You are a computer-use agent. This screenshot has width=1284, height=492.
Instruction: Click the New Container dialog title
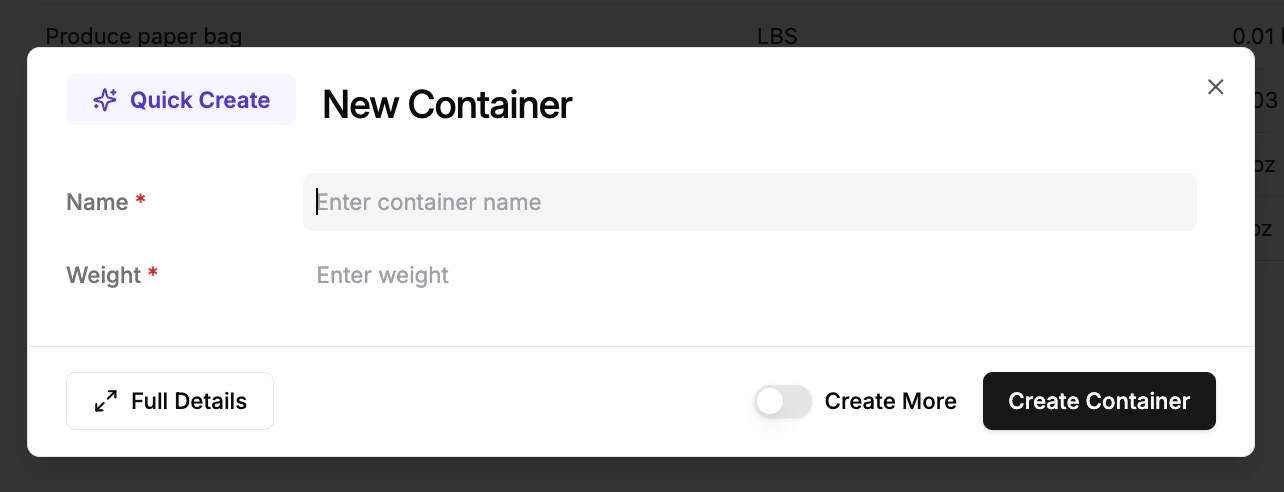pyautogui.click(x=447, y=105)
